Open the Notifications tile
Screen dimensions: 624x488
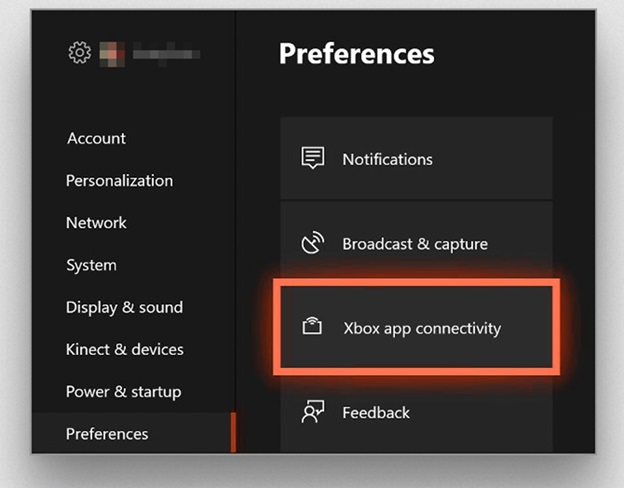416,158
